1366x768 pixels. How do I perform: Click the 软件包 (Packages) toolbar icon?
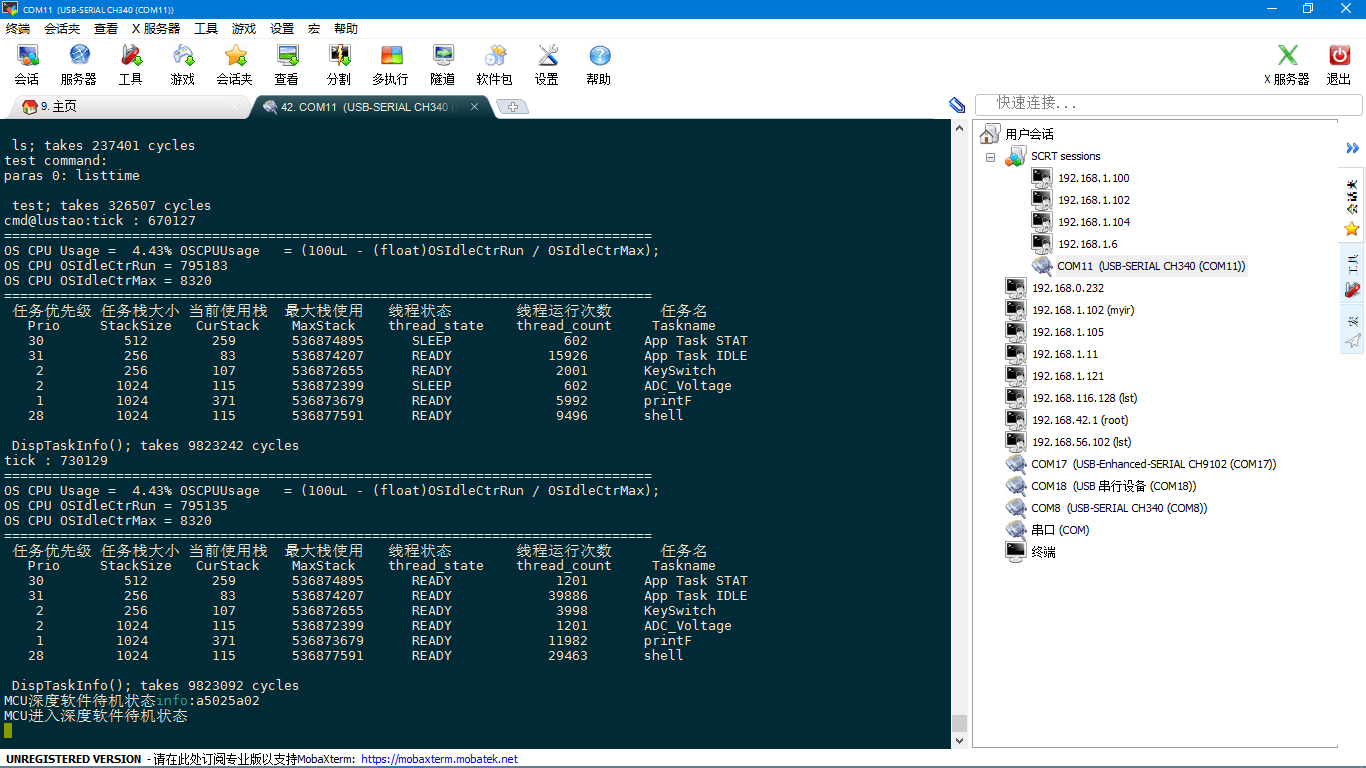494,64
